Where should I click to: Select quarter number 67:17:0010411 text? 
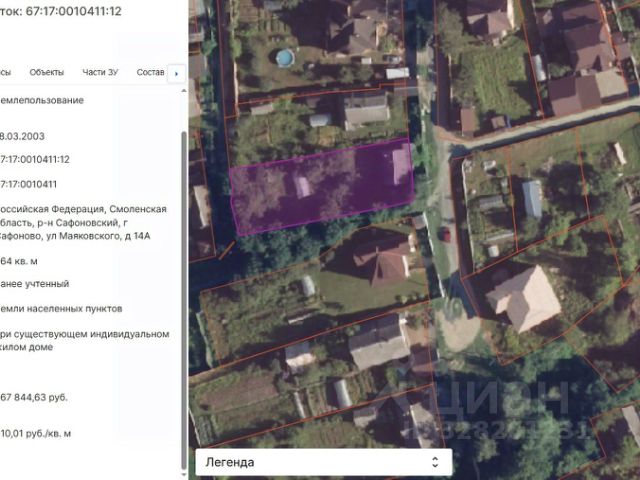[x=28, y=184]
